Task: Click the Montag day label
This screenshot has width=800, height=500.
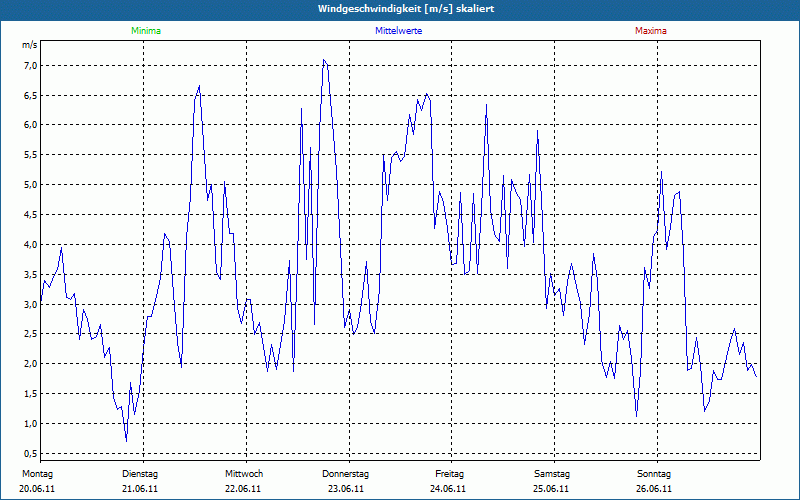Action: pyautogui.click(x=37, y=474)
